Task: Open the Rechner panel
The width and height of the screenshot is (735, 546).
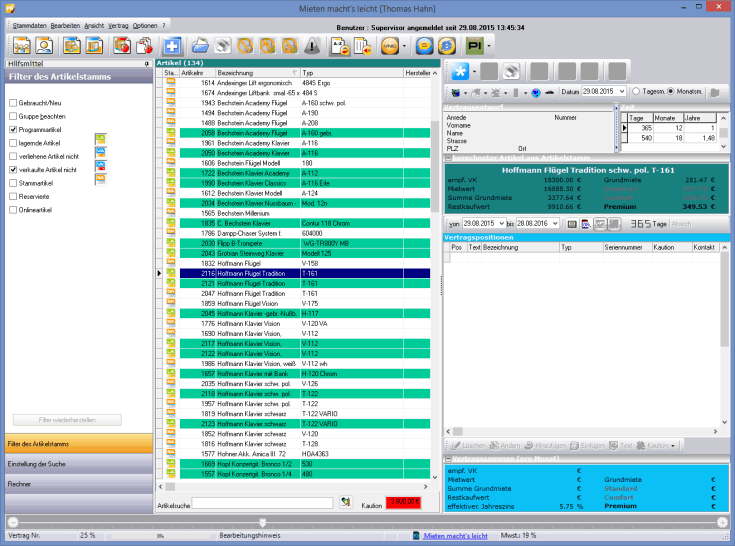Action: (x=79, y=484)
